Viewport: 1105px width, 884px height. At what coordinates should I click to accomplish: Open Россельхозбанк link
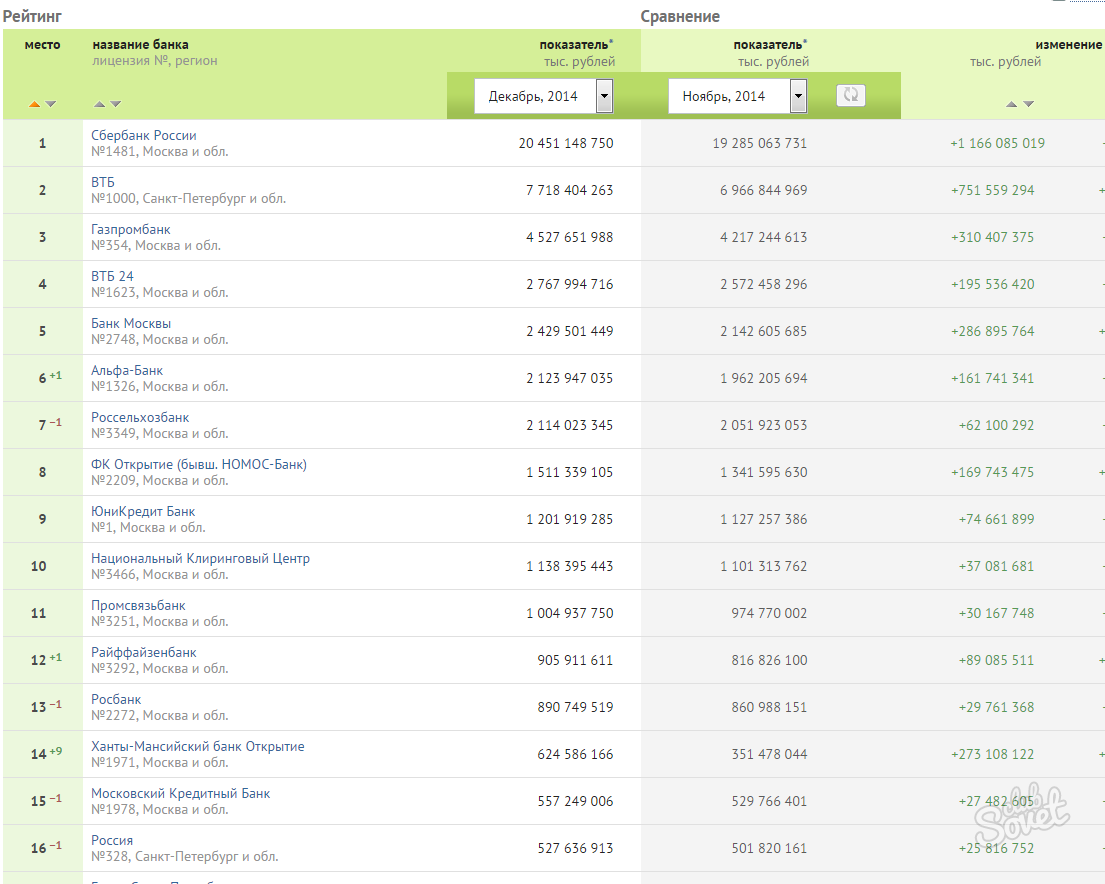click(x=140, y=417)
